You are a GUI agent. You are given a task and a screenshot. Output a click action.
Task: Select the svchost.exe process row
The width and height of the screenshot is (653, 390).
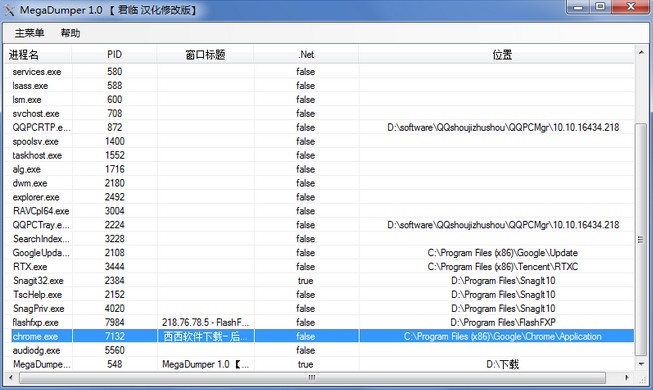(319, 113)
